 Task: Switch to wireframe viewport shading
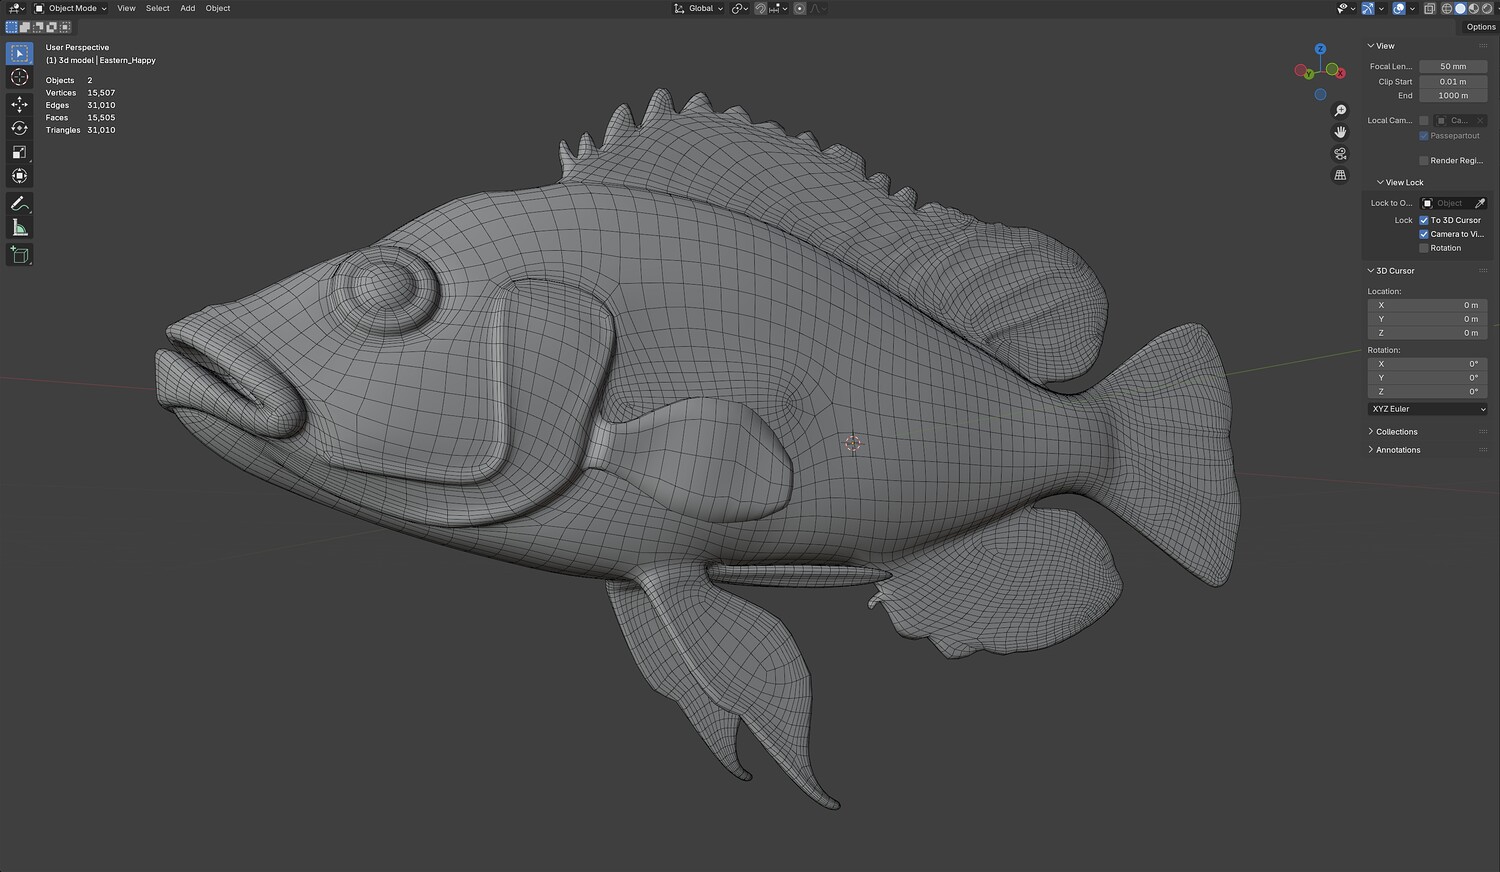(x=1447, y=8)
